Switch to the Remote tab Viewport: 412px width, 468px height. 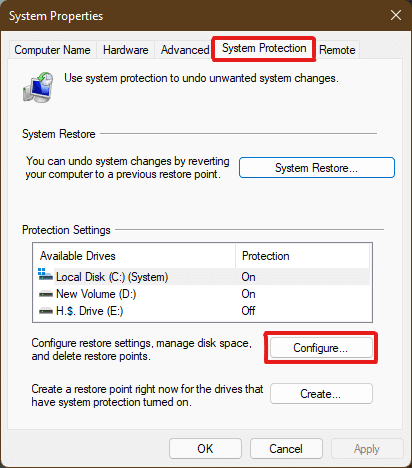(337, 50)
